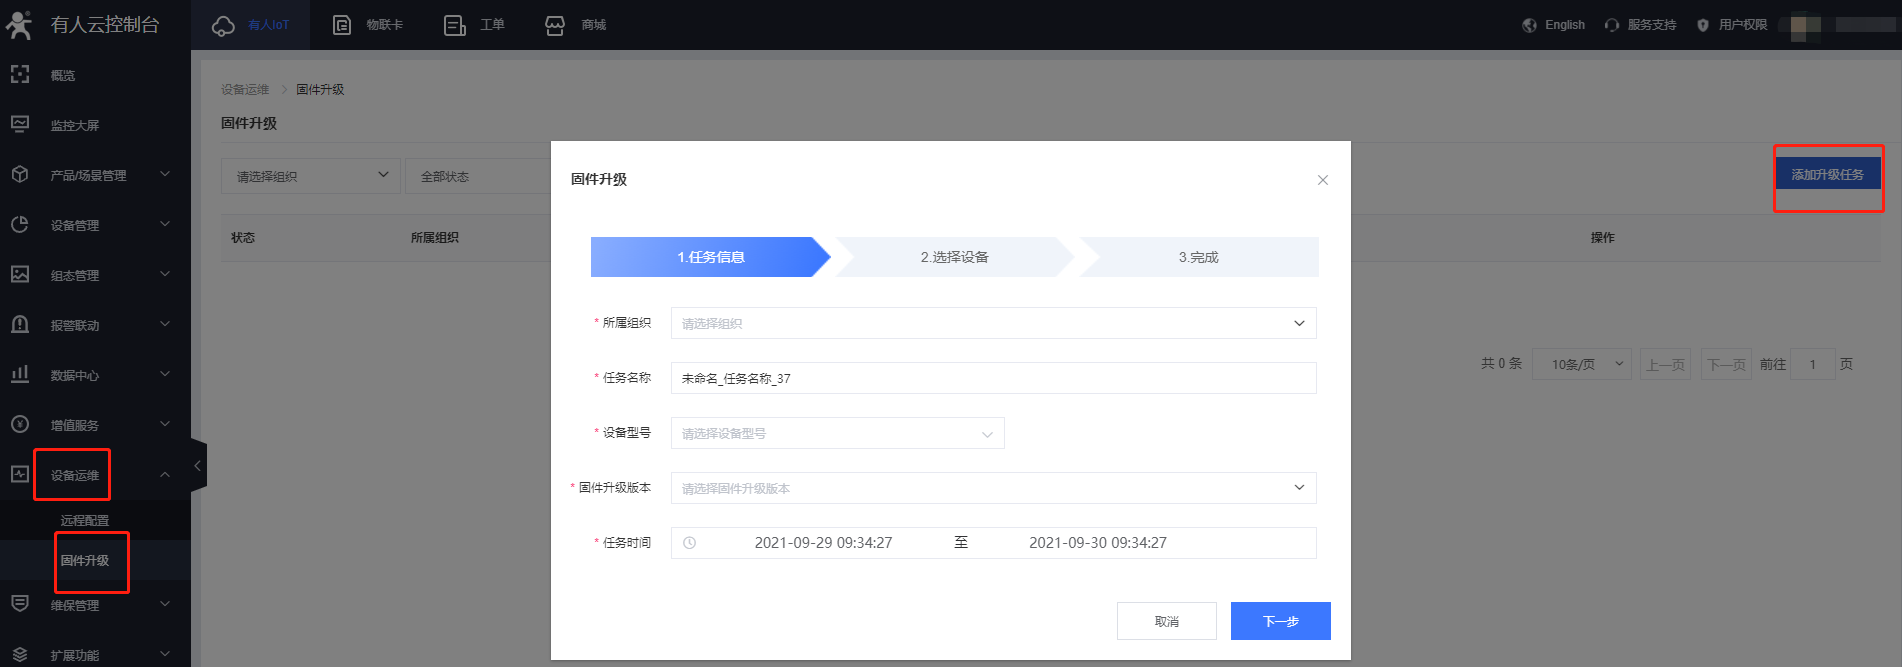Click the 工单 work order icon
The width and height of the screenshot is (1902, 667).
point(455,25)
